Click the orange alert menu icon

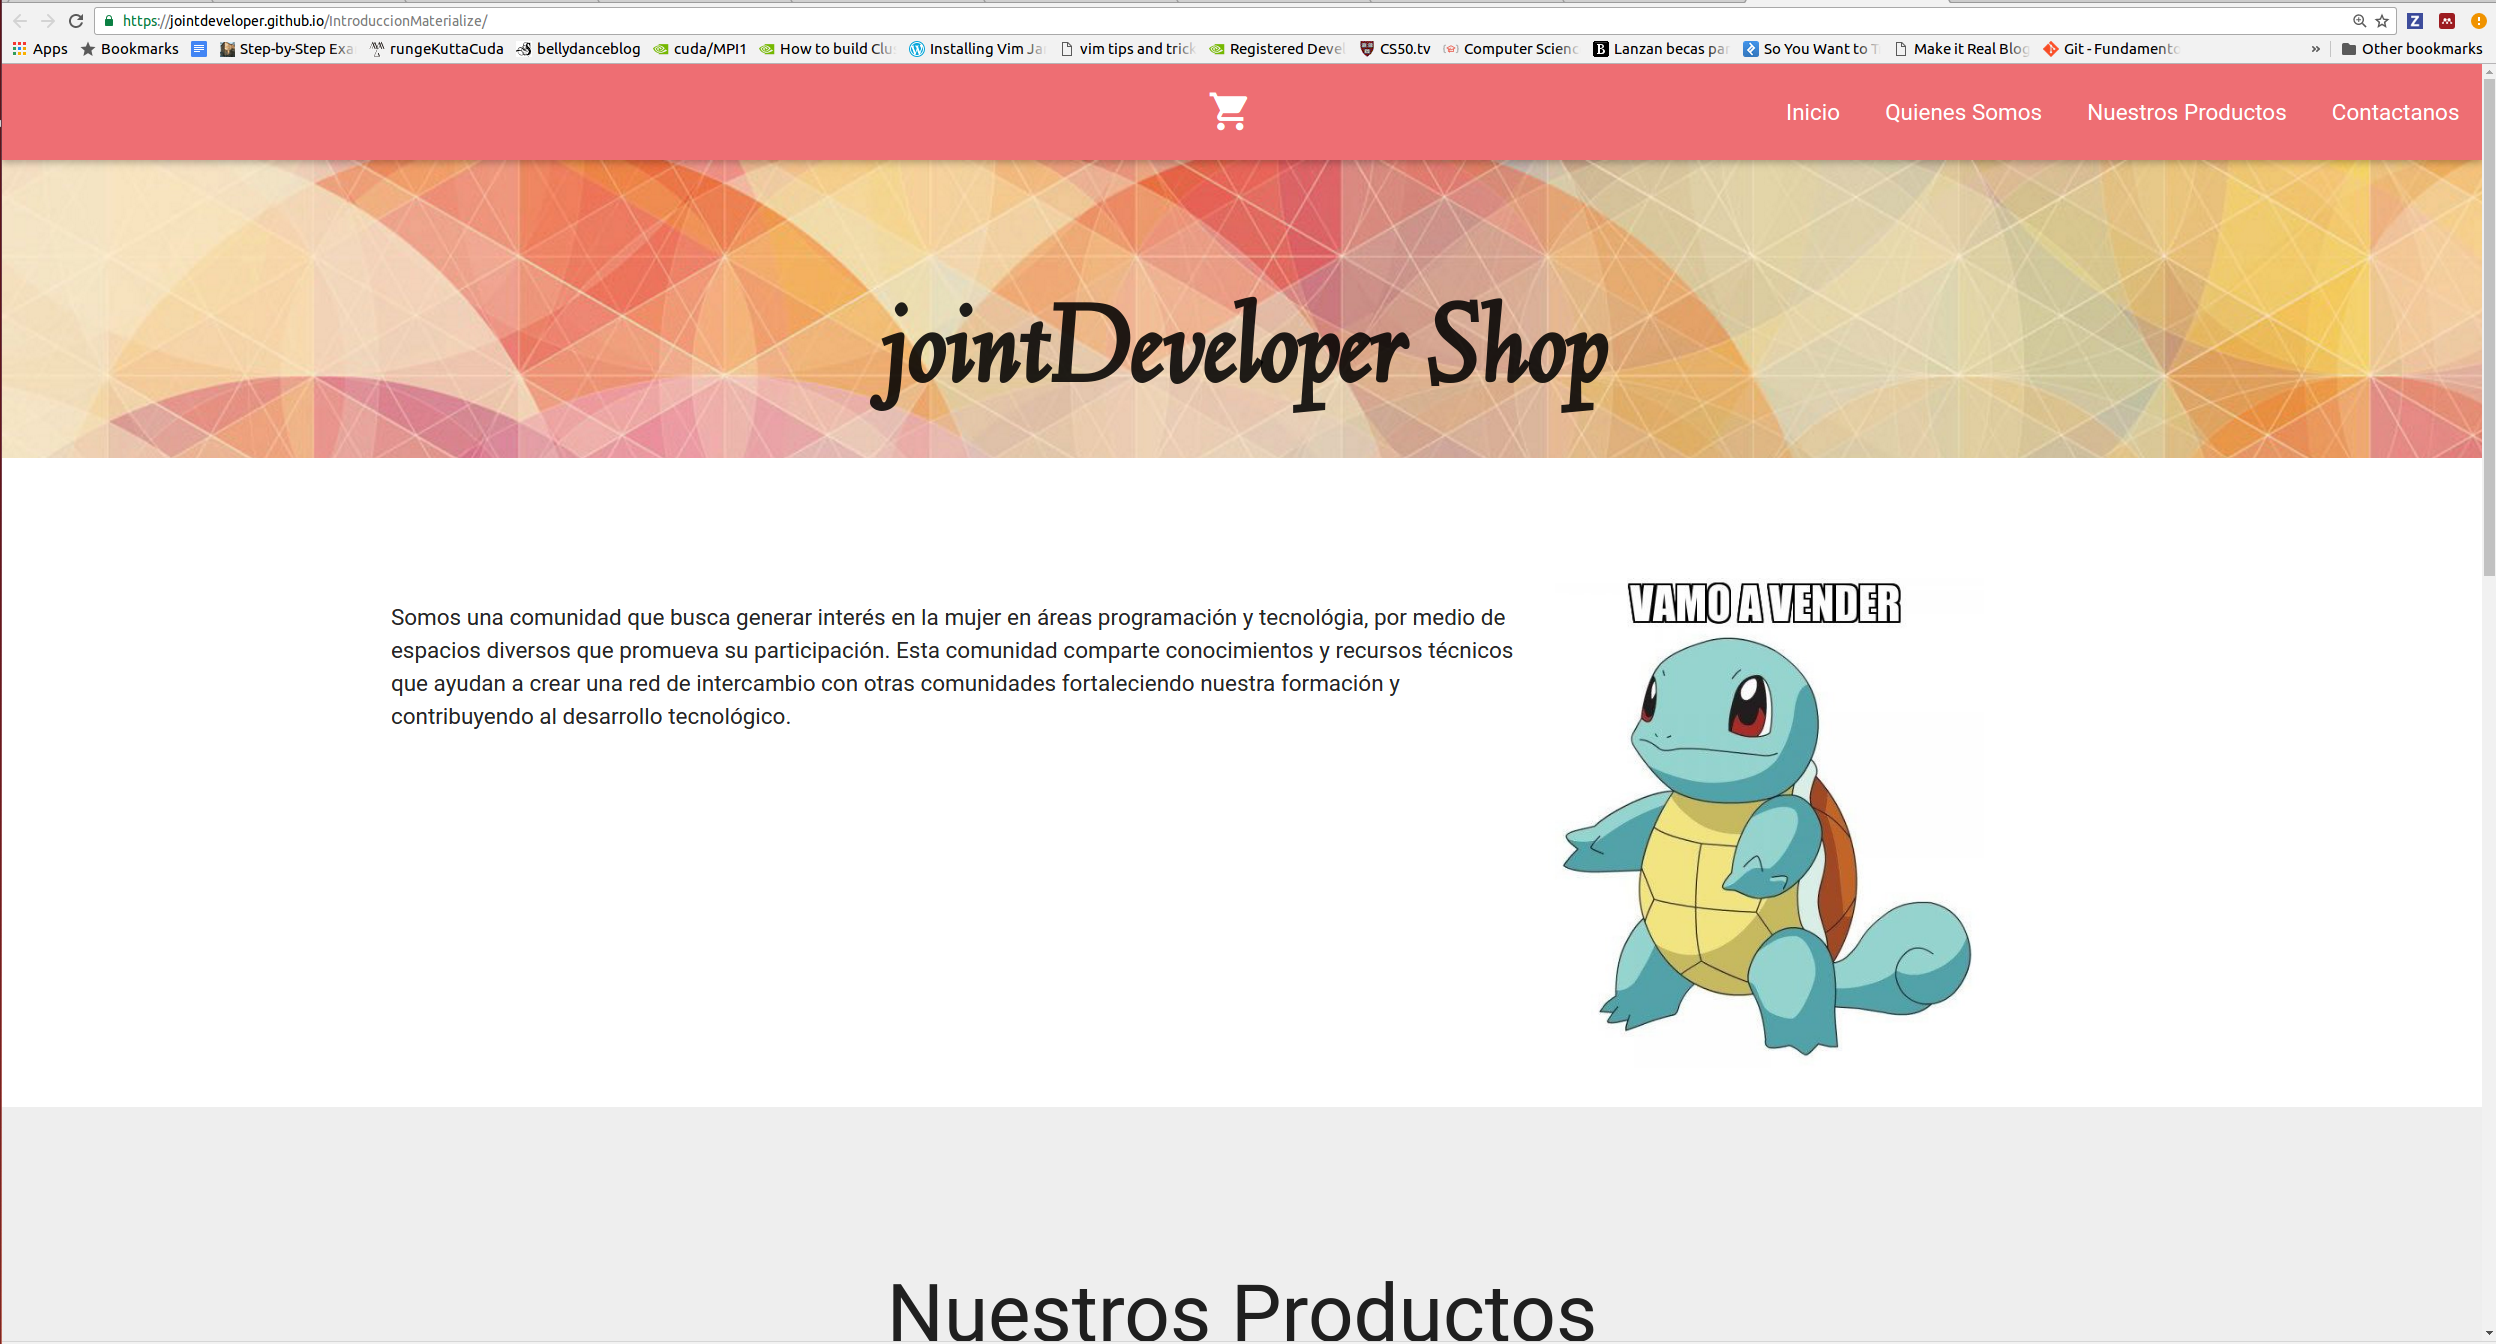(2478, 20)
